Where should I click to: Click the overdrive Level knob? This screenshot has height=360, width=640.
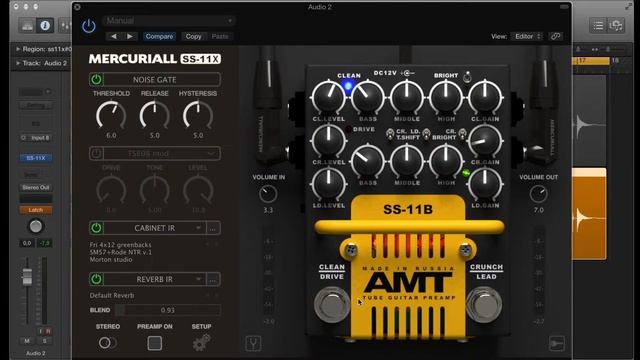click(198, 189)
